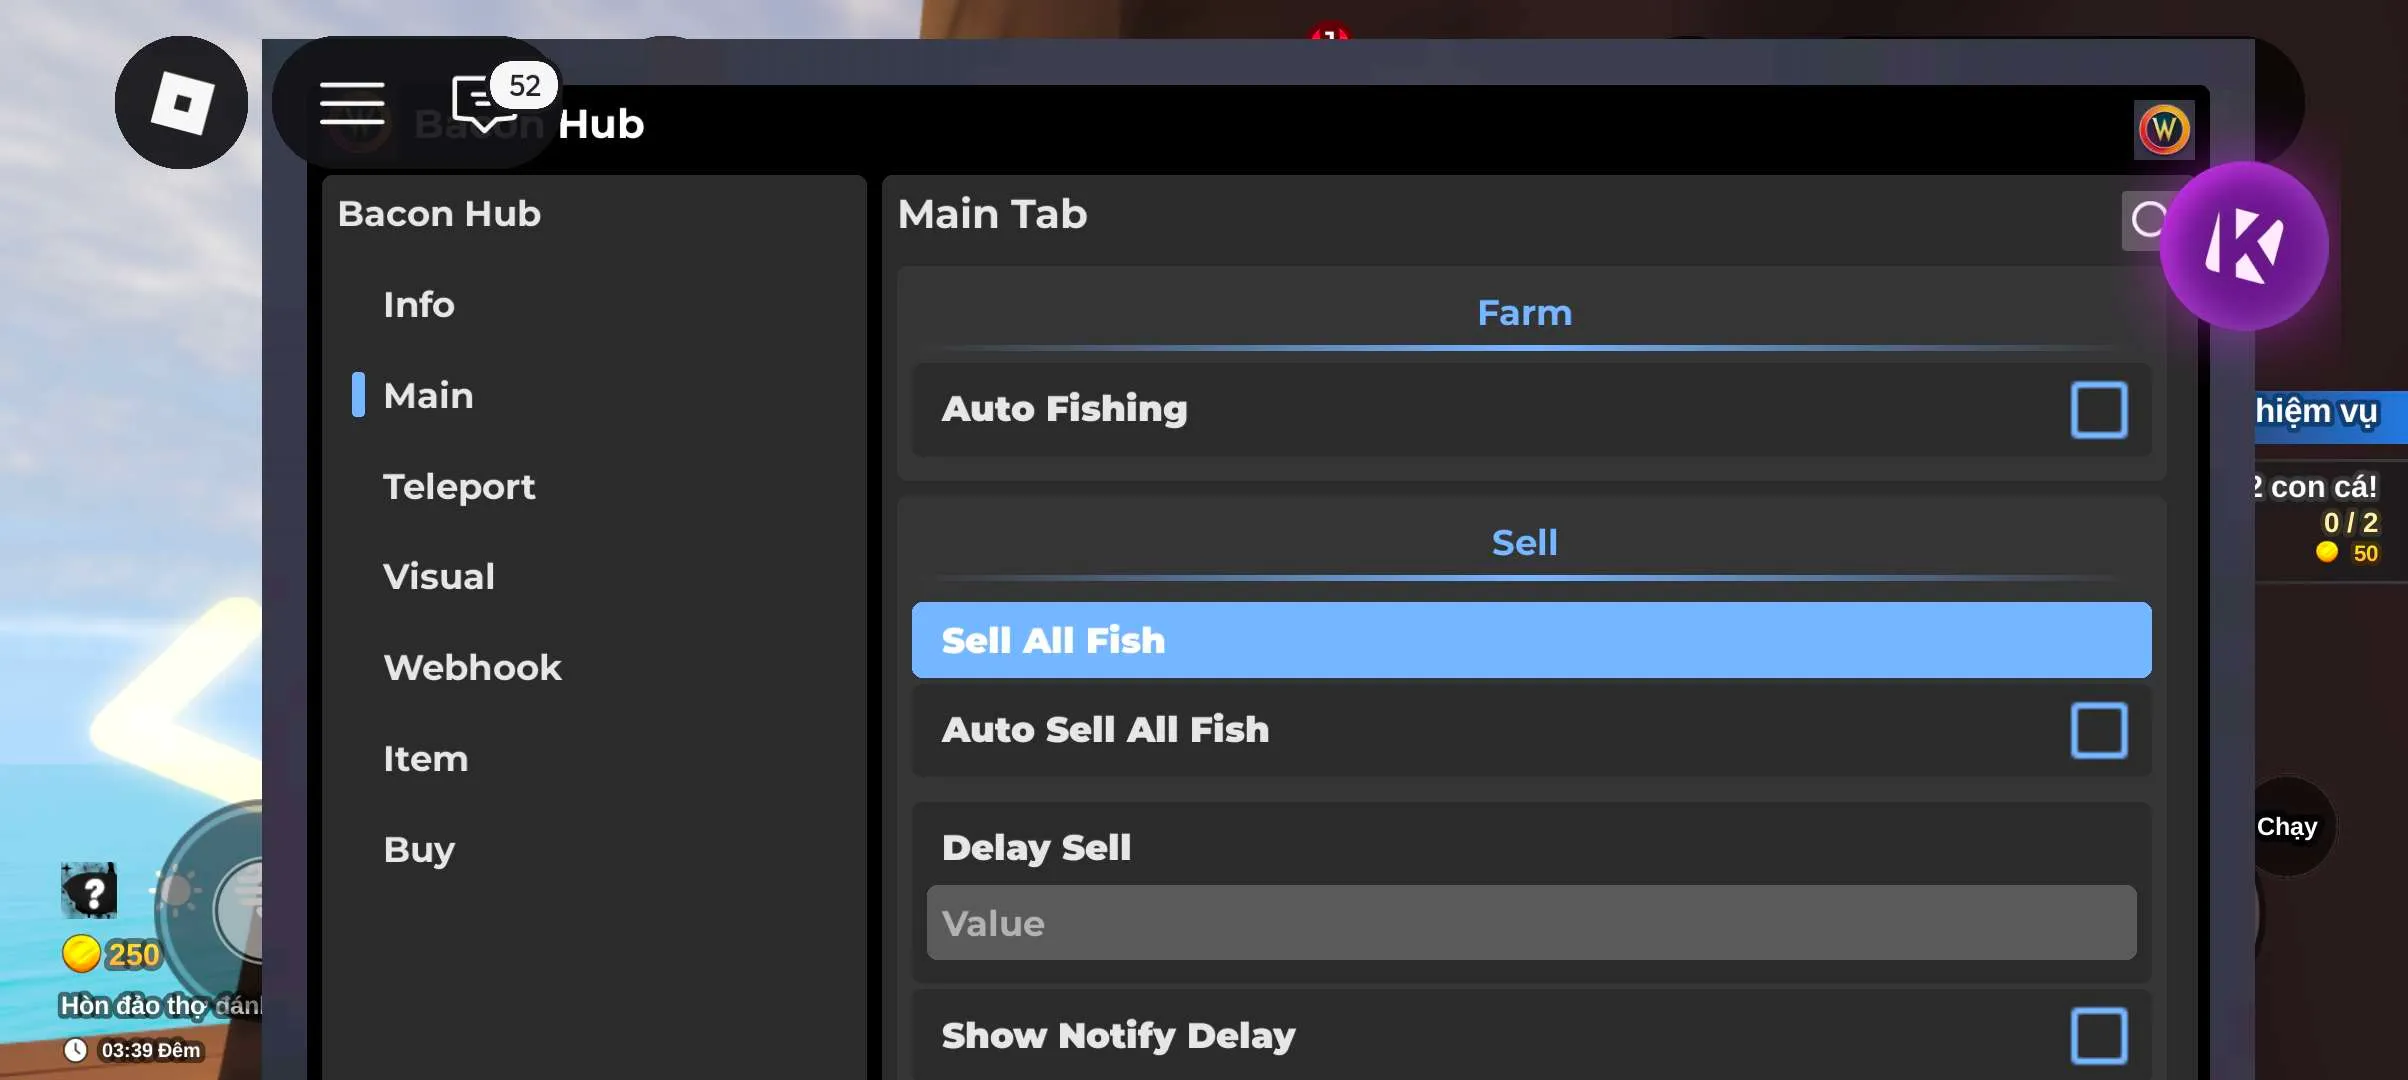2408x1080 pixels.
Task: Open the Roblox logo menu
Action: coord(181,103)
